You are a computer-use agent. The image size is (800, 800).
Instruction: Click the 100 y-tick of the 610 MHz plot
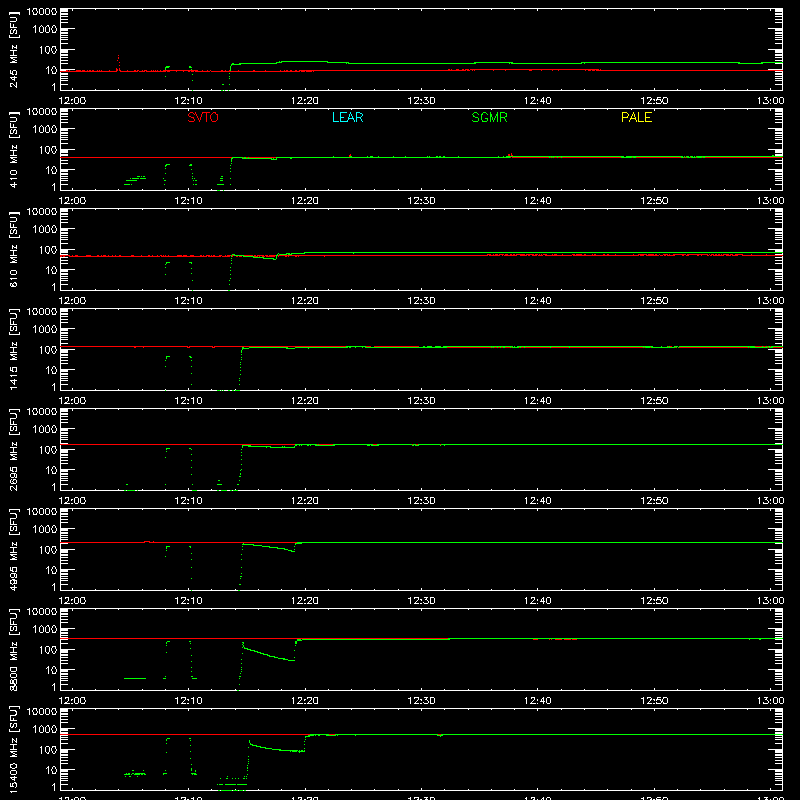pyautogui.click(x=48, y=250)
